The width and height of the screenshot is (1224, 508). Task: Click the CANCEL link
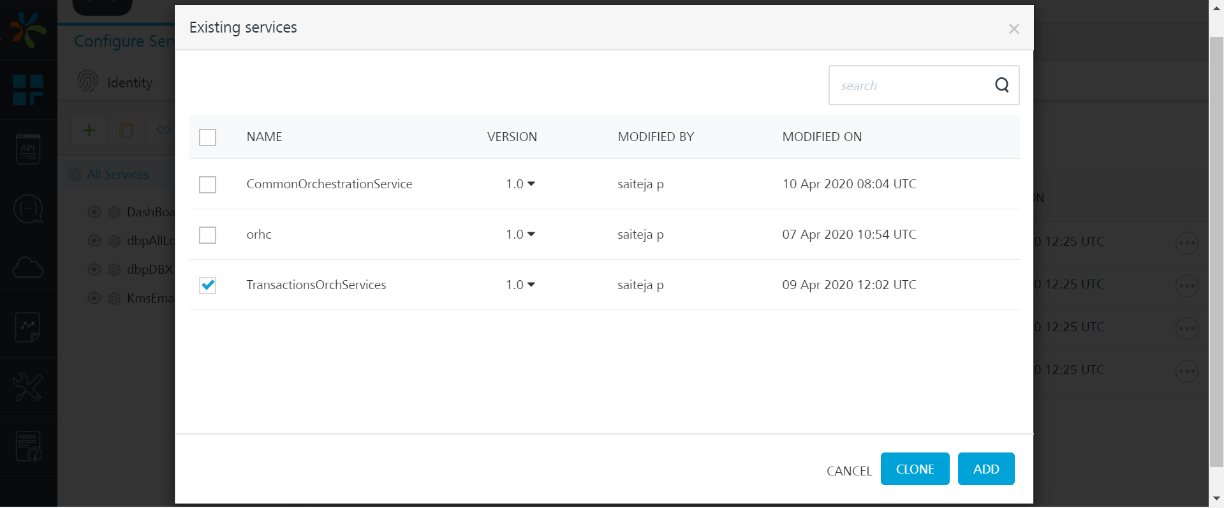(x=849, y=471)
